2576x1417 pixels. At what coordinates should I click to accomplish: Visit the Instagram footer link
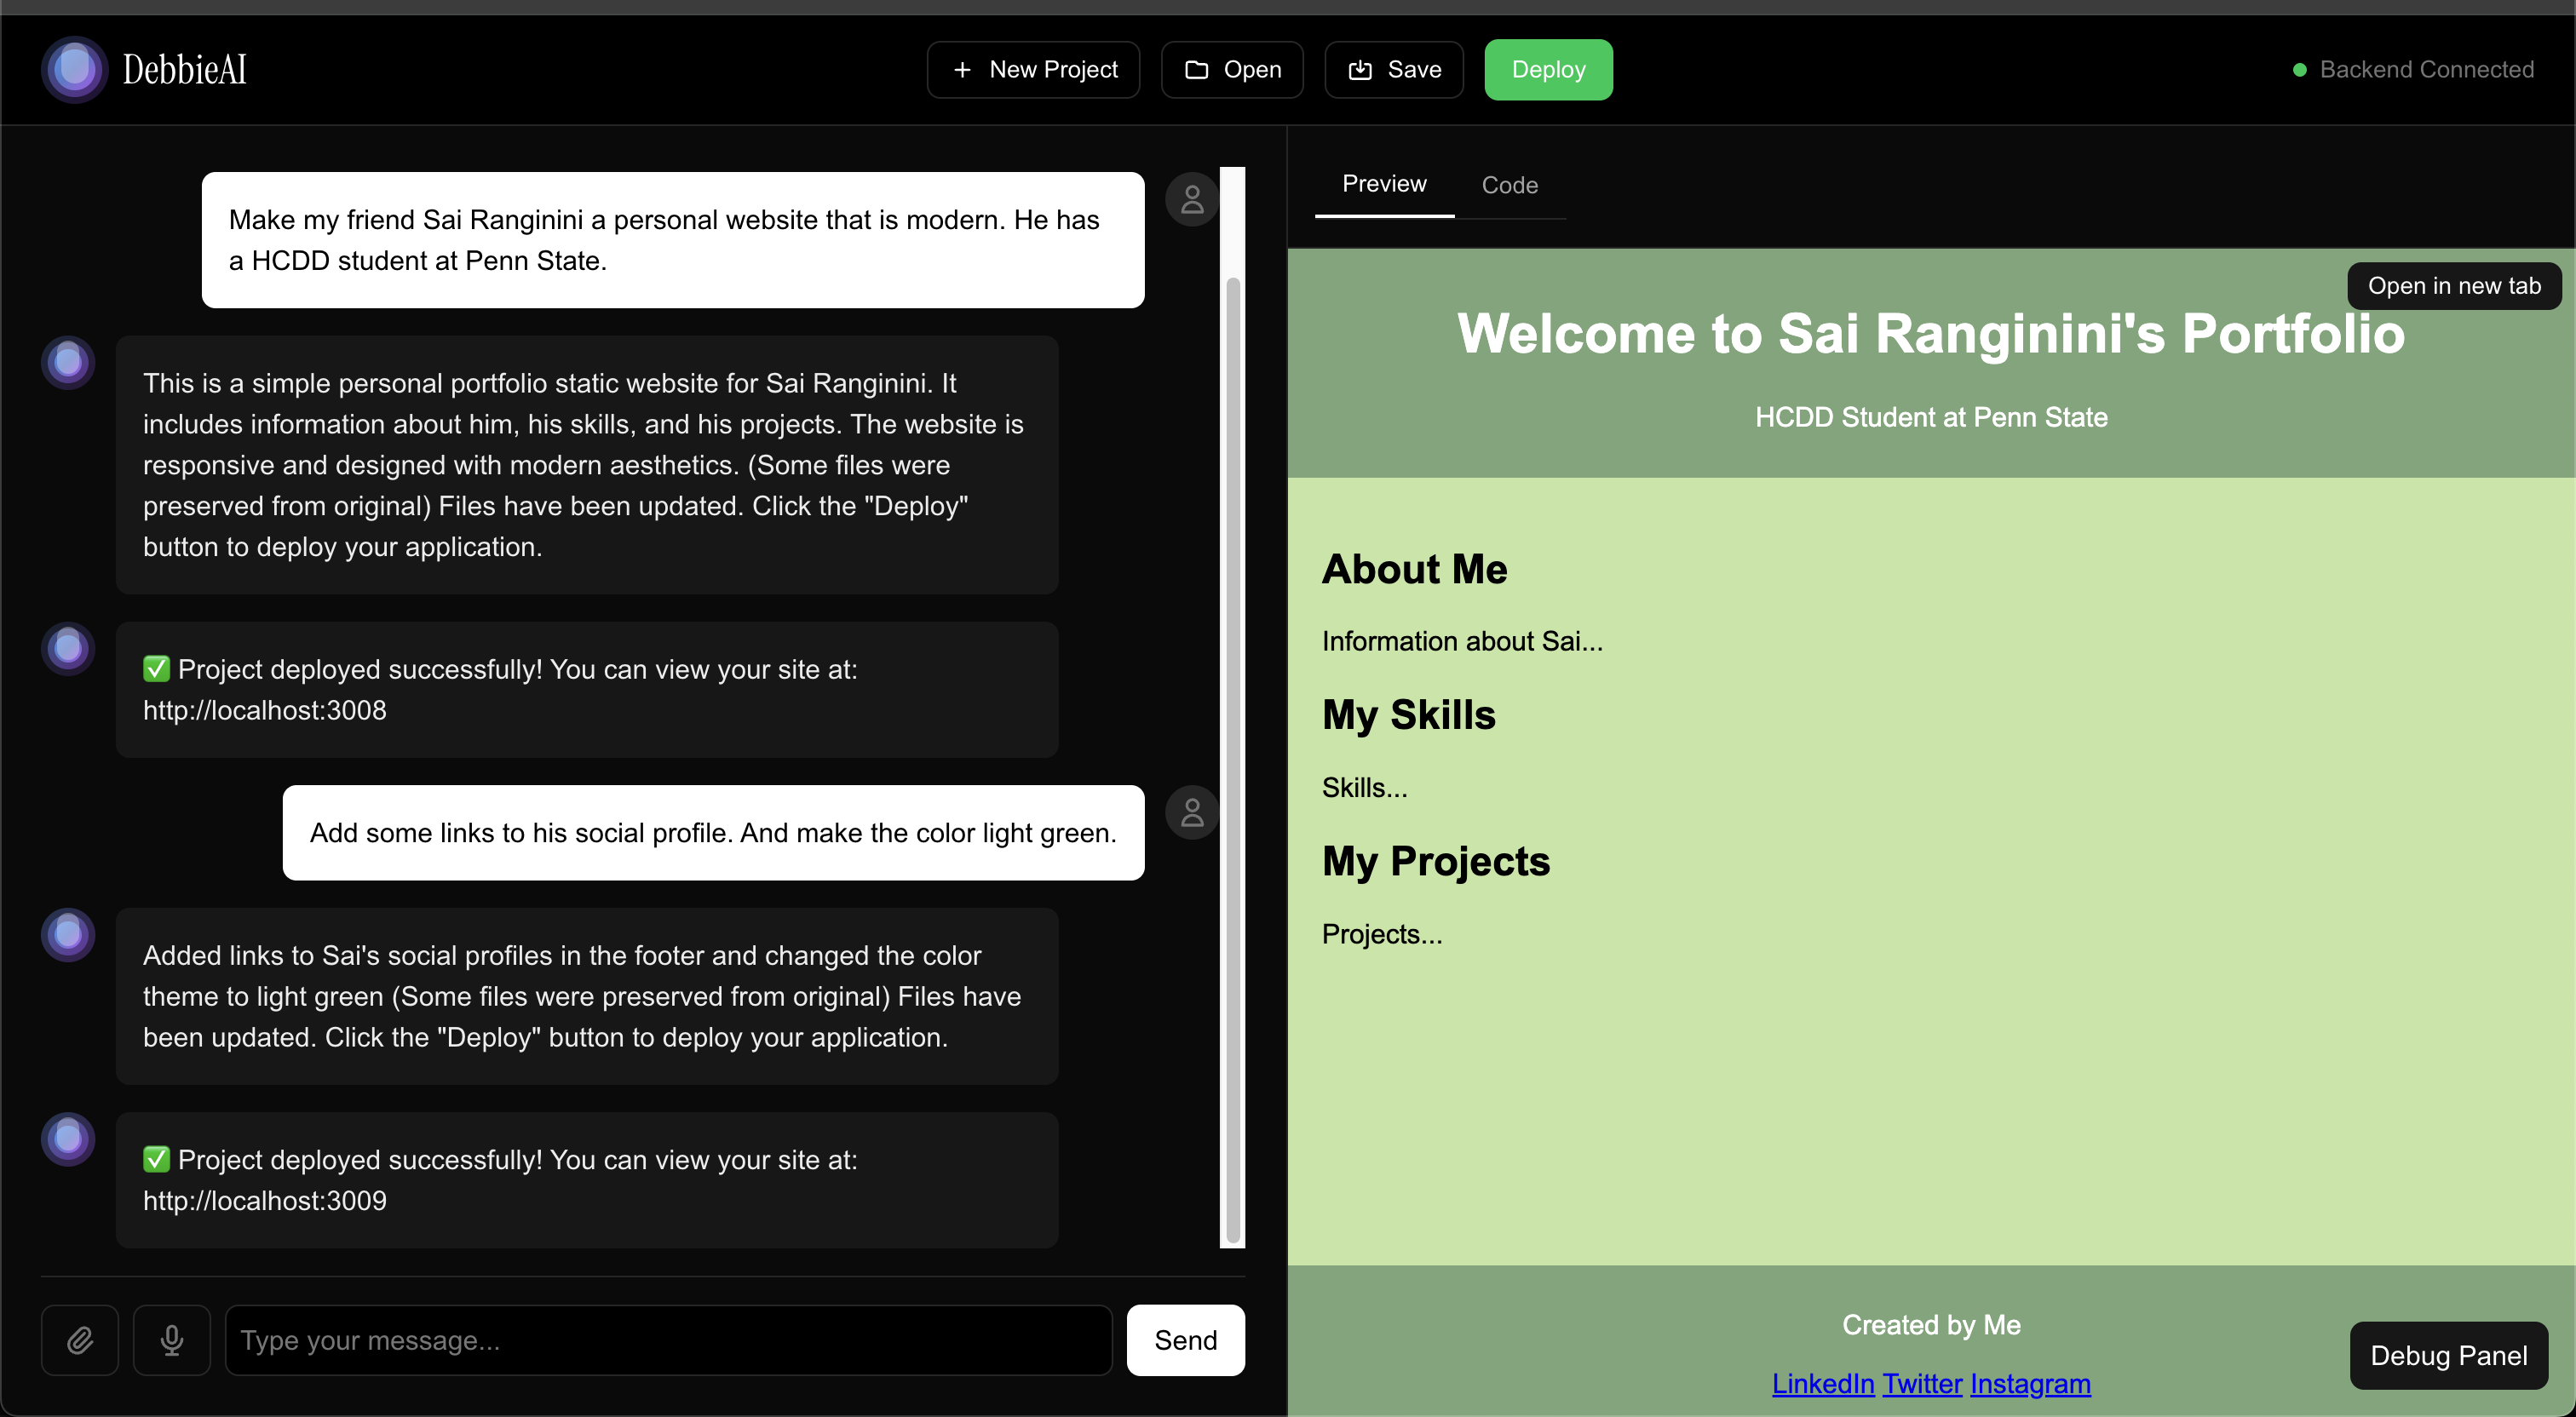(2030, 1383)
